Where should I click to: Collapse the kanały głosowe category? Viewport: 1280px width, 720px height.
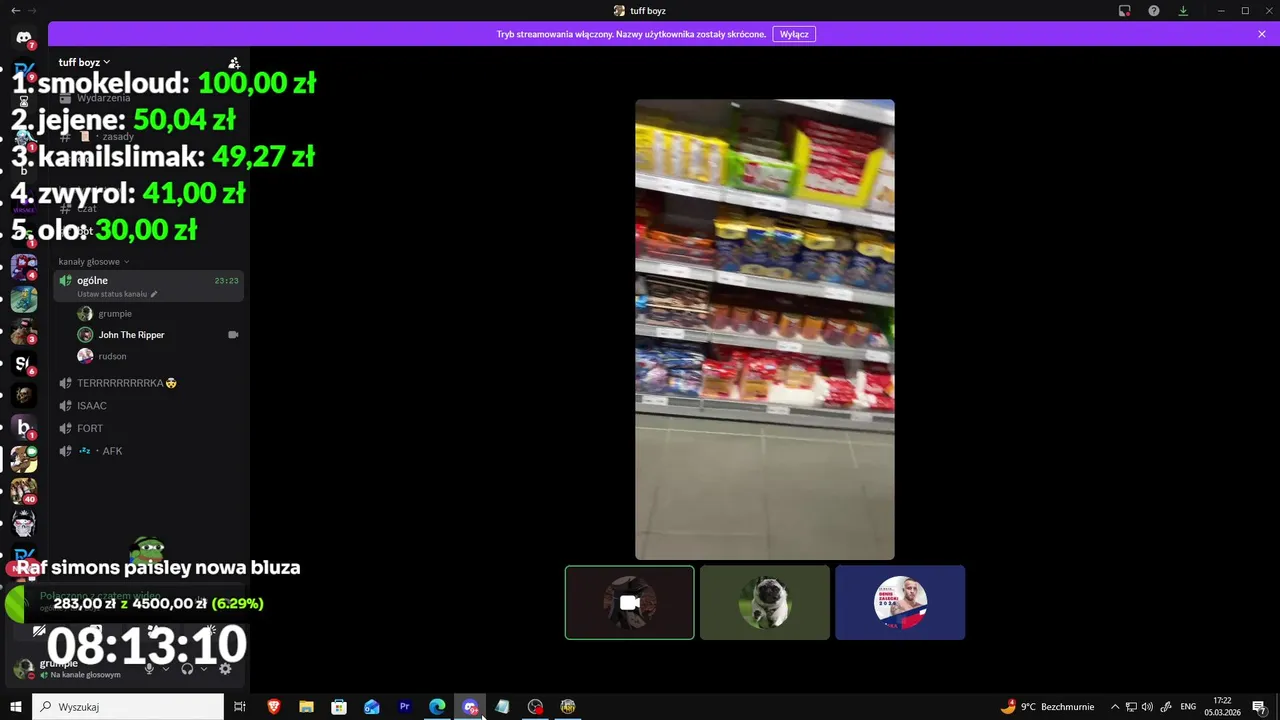point(94,262)
